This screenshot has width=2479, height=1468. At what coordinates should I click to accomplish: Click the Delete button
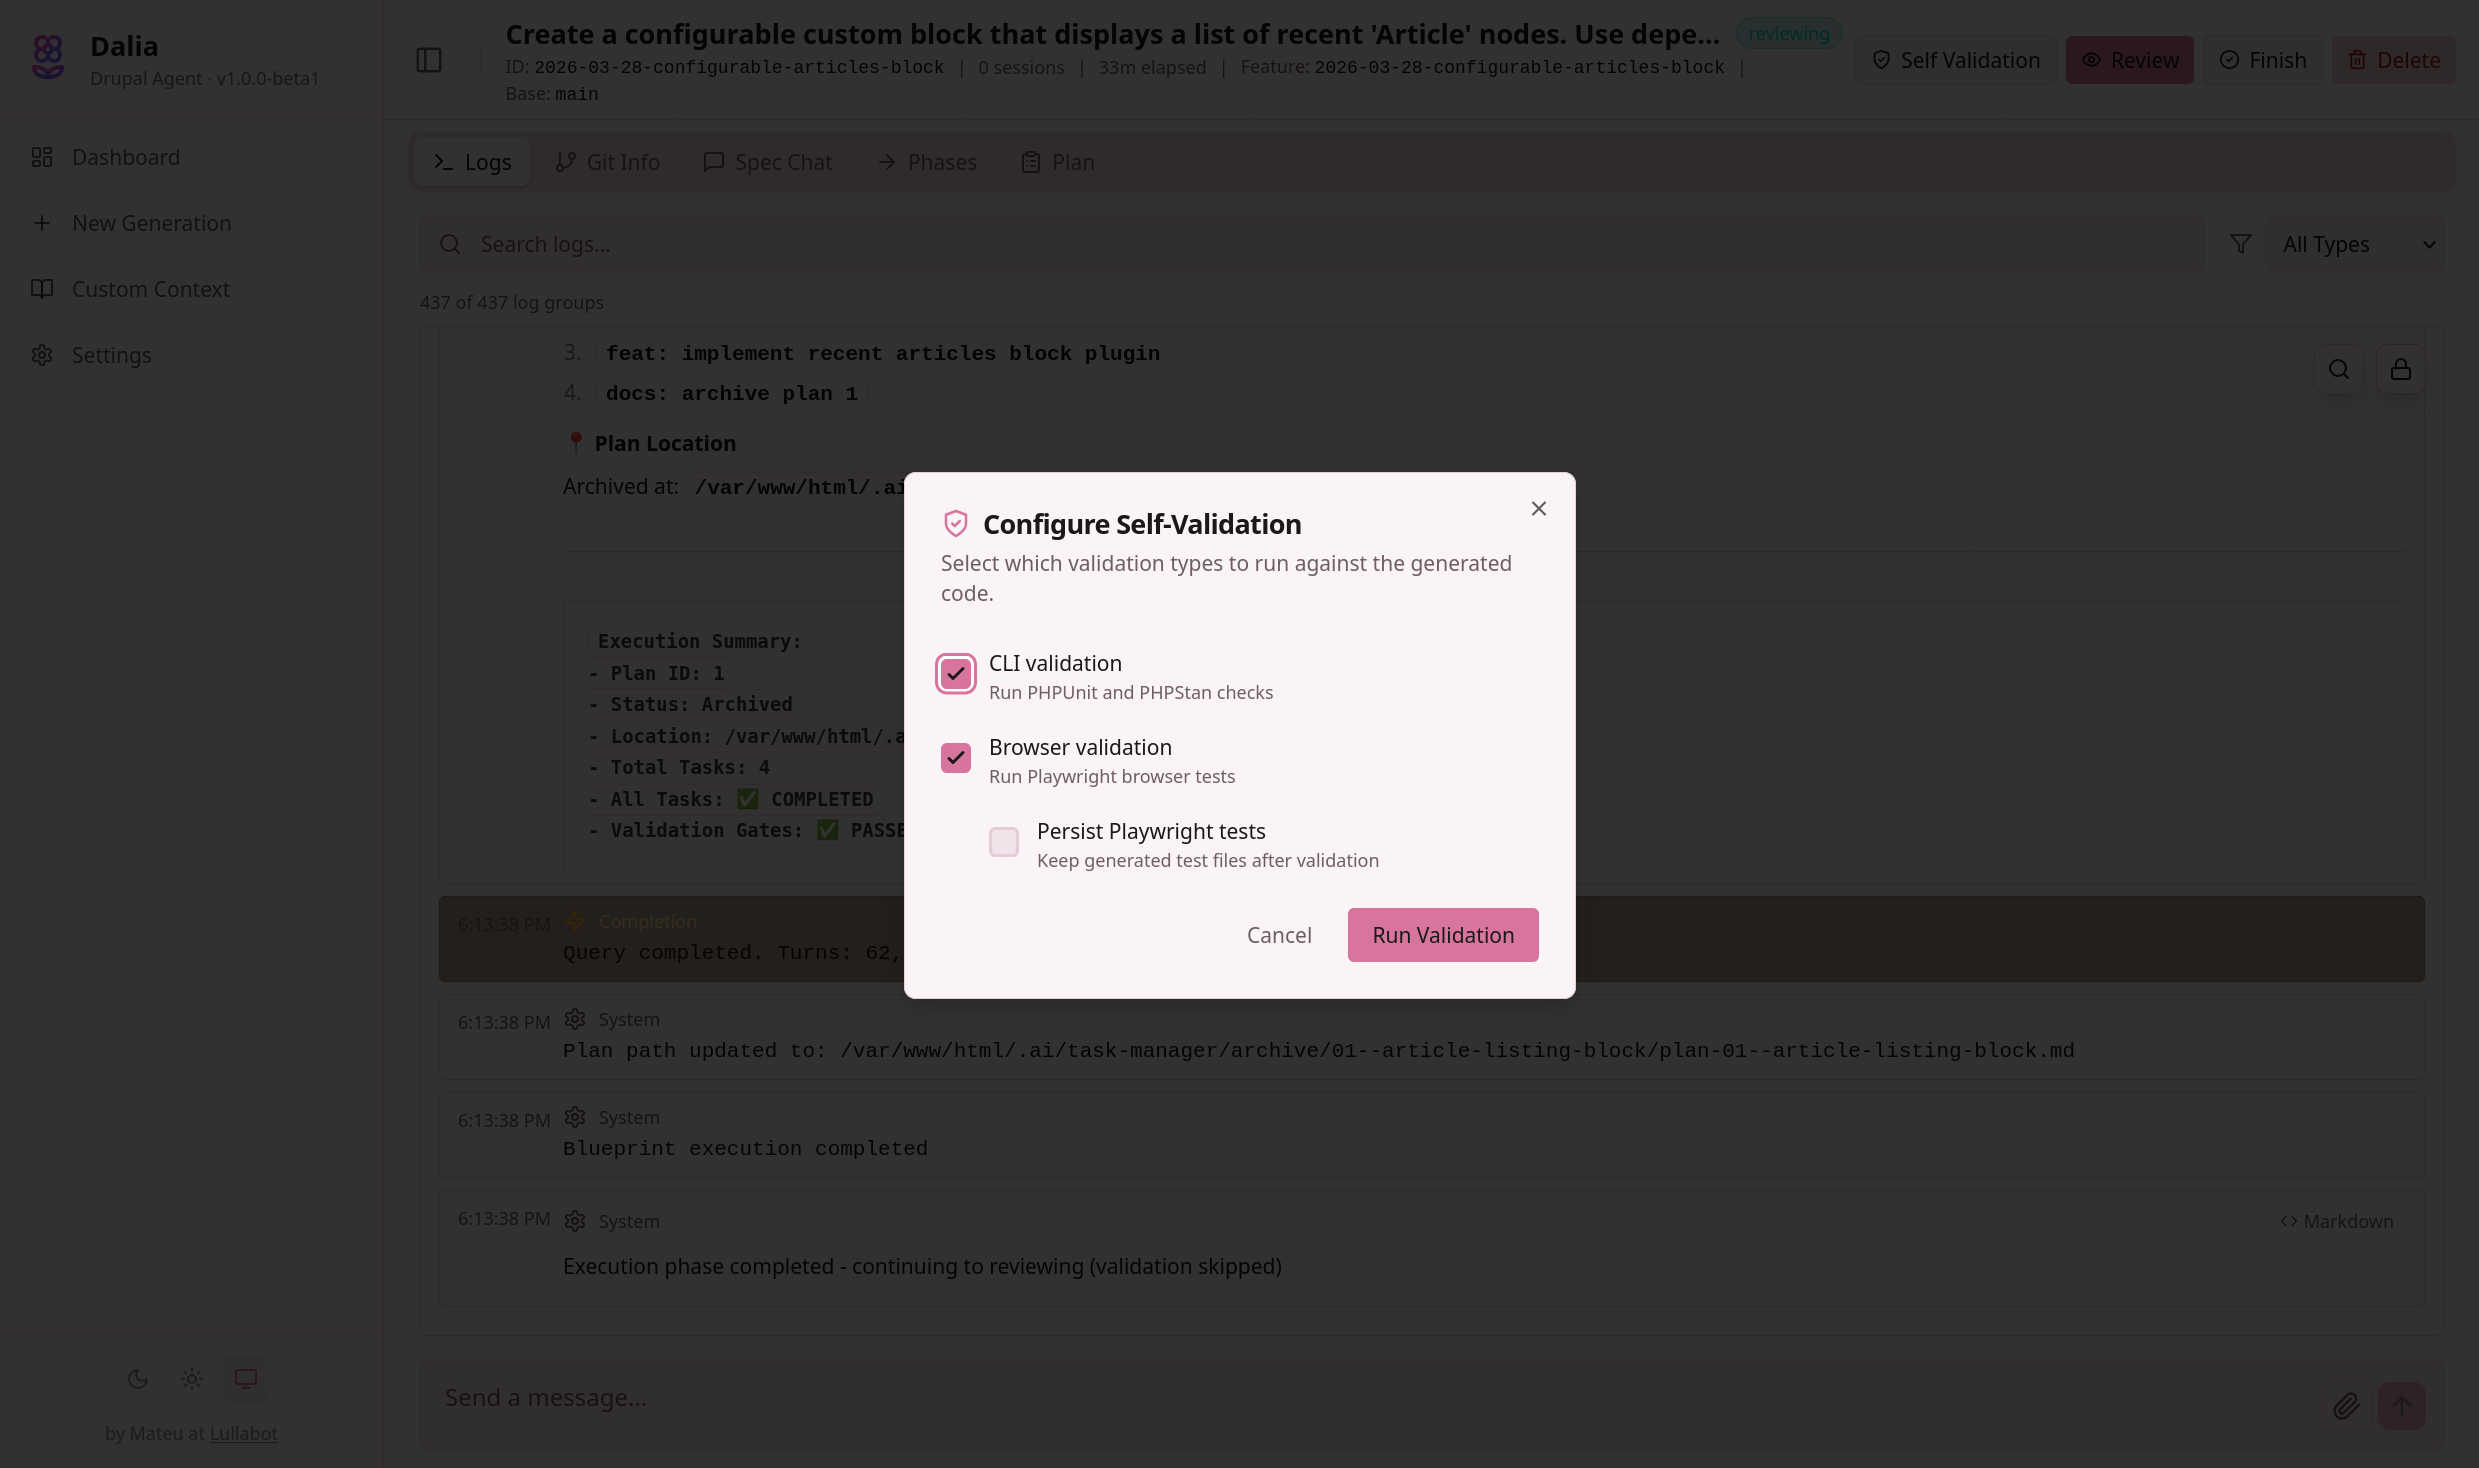pyautogui.click(x=2393, y=60)
